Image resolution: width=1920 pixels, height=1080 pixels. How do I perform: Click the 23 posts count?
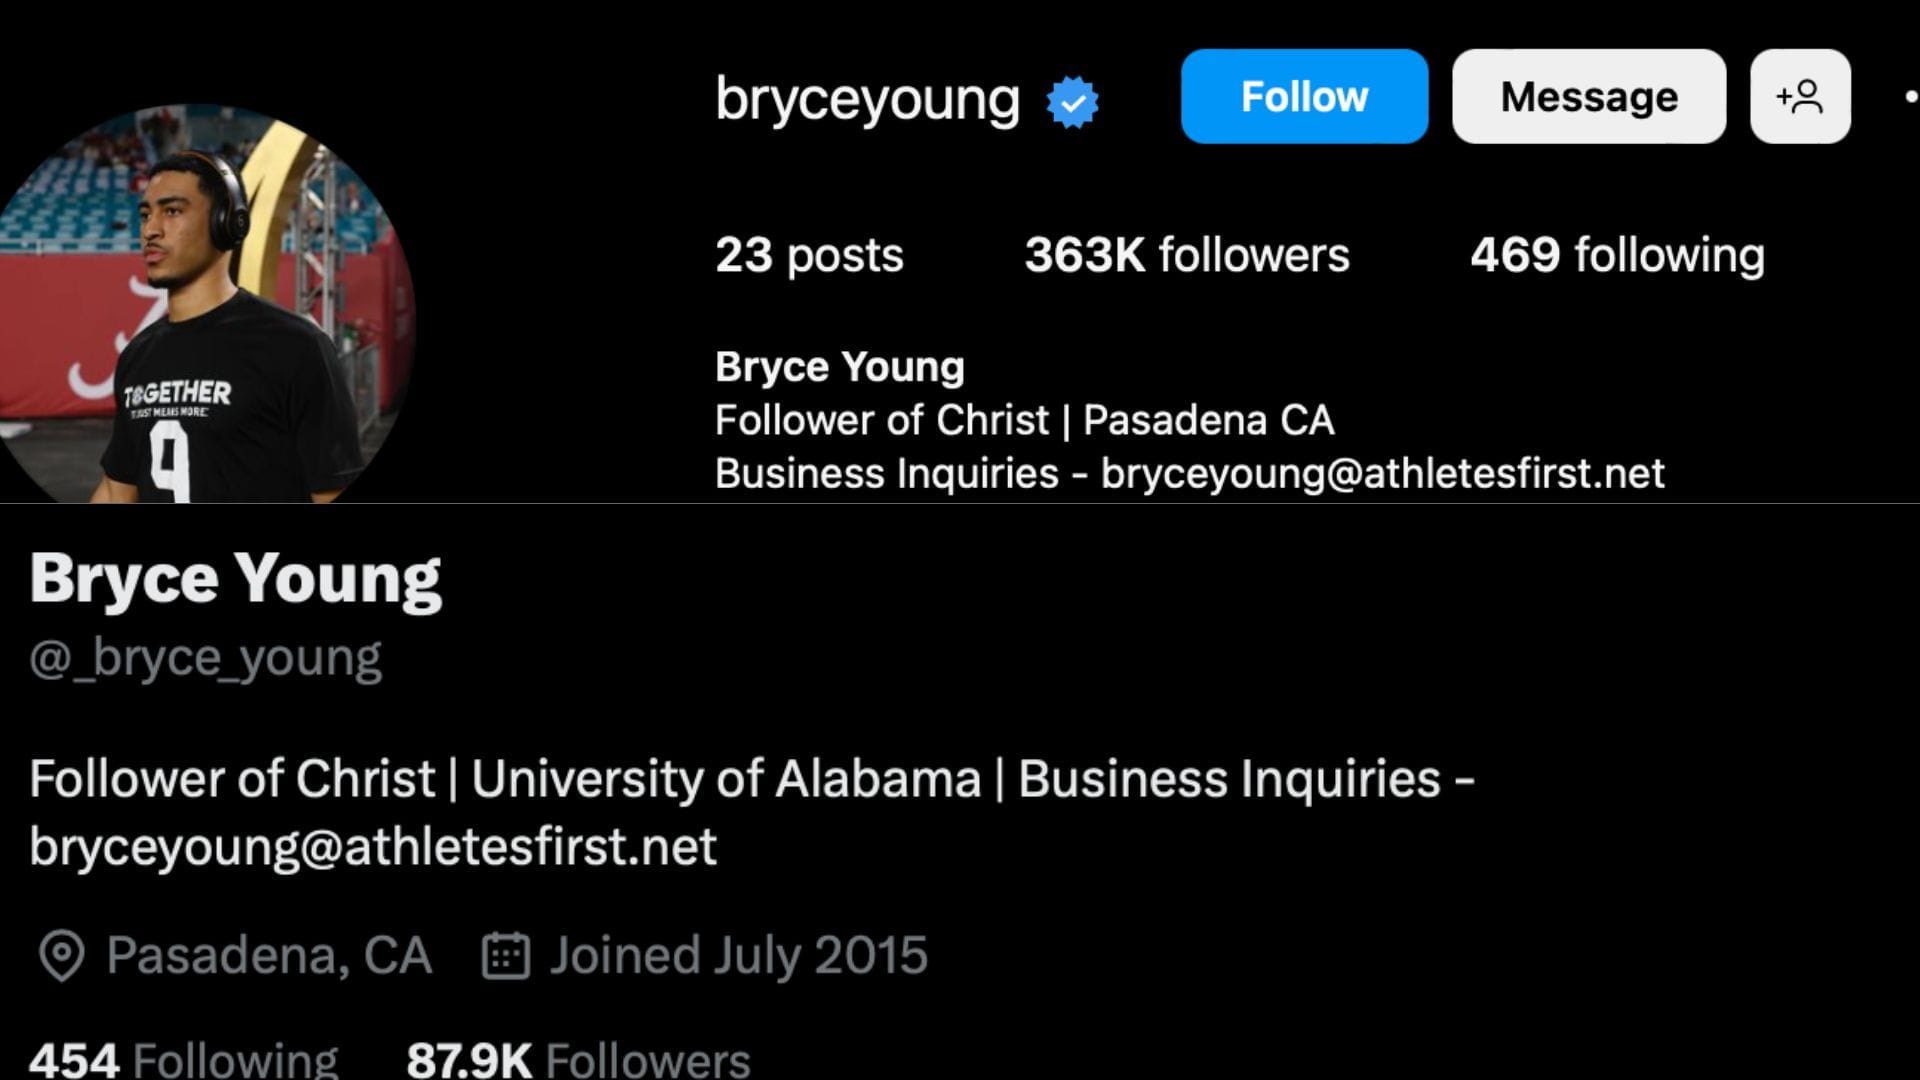(x=808, y=256)
